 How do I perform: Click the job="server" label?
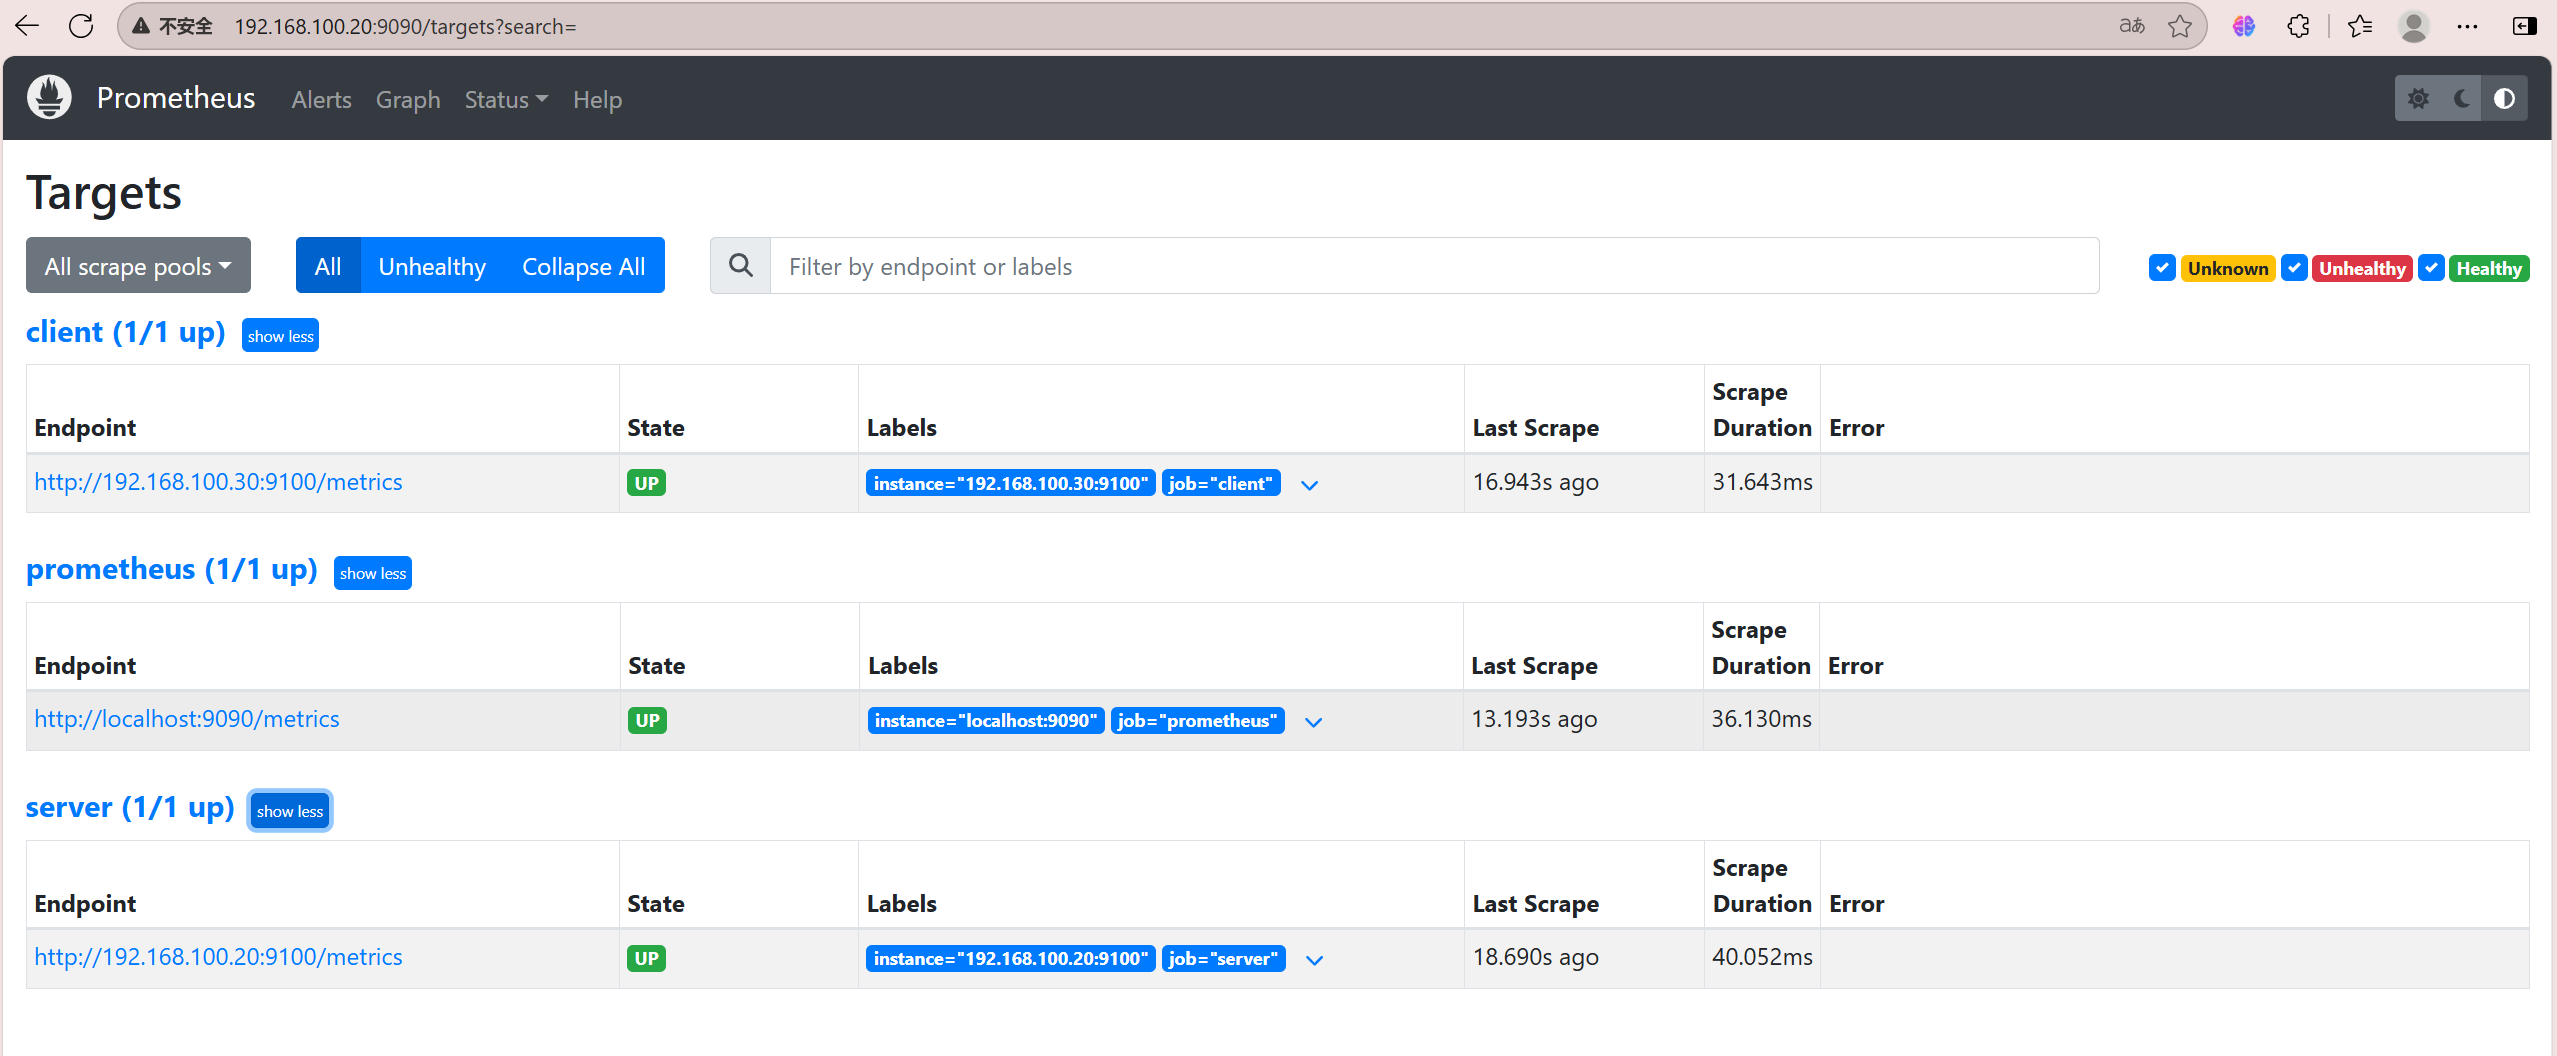click(1224, 958)
